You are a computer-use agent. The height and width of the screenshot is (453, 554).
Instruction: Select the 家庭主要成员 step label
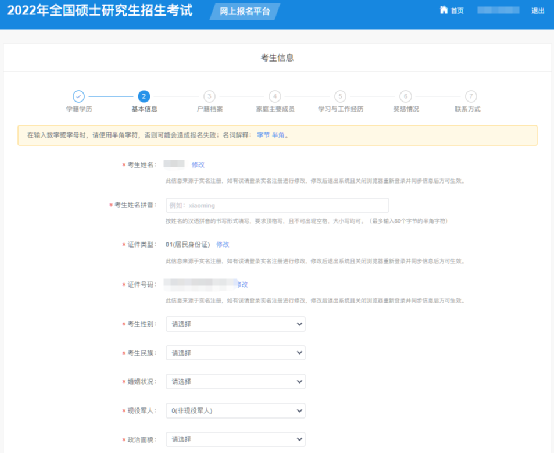click(x=275, y=109)
